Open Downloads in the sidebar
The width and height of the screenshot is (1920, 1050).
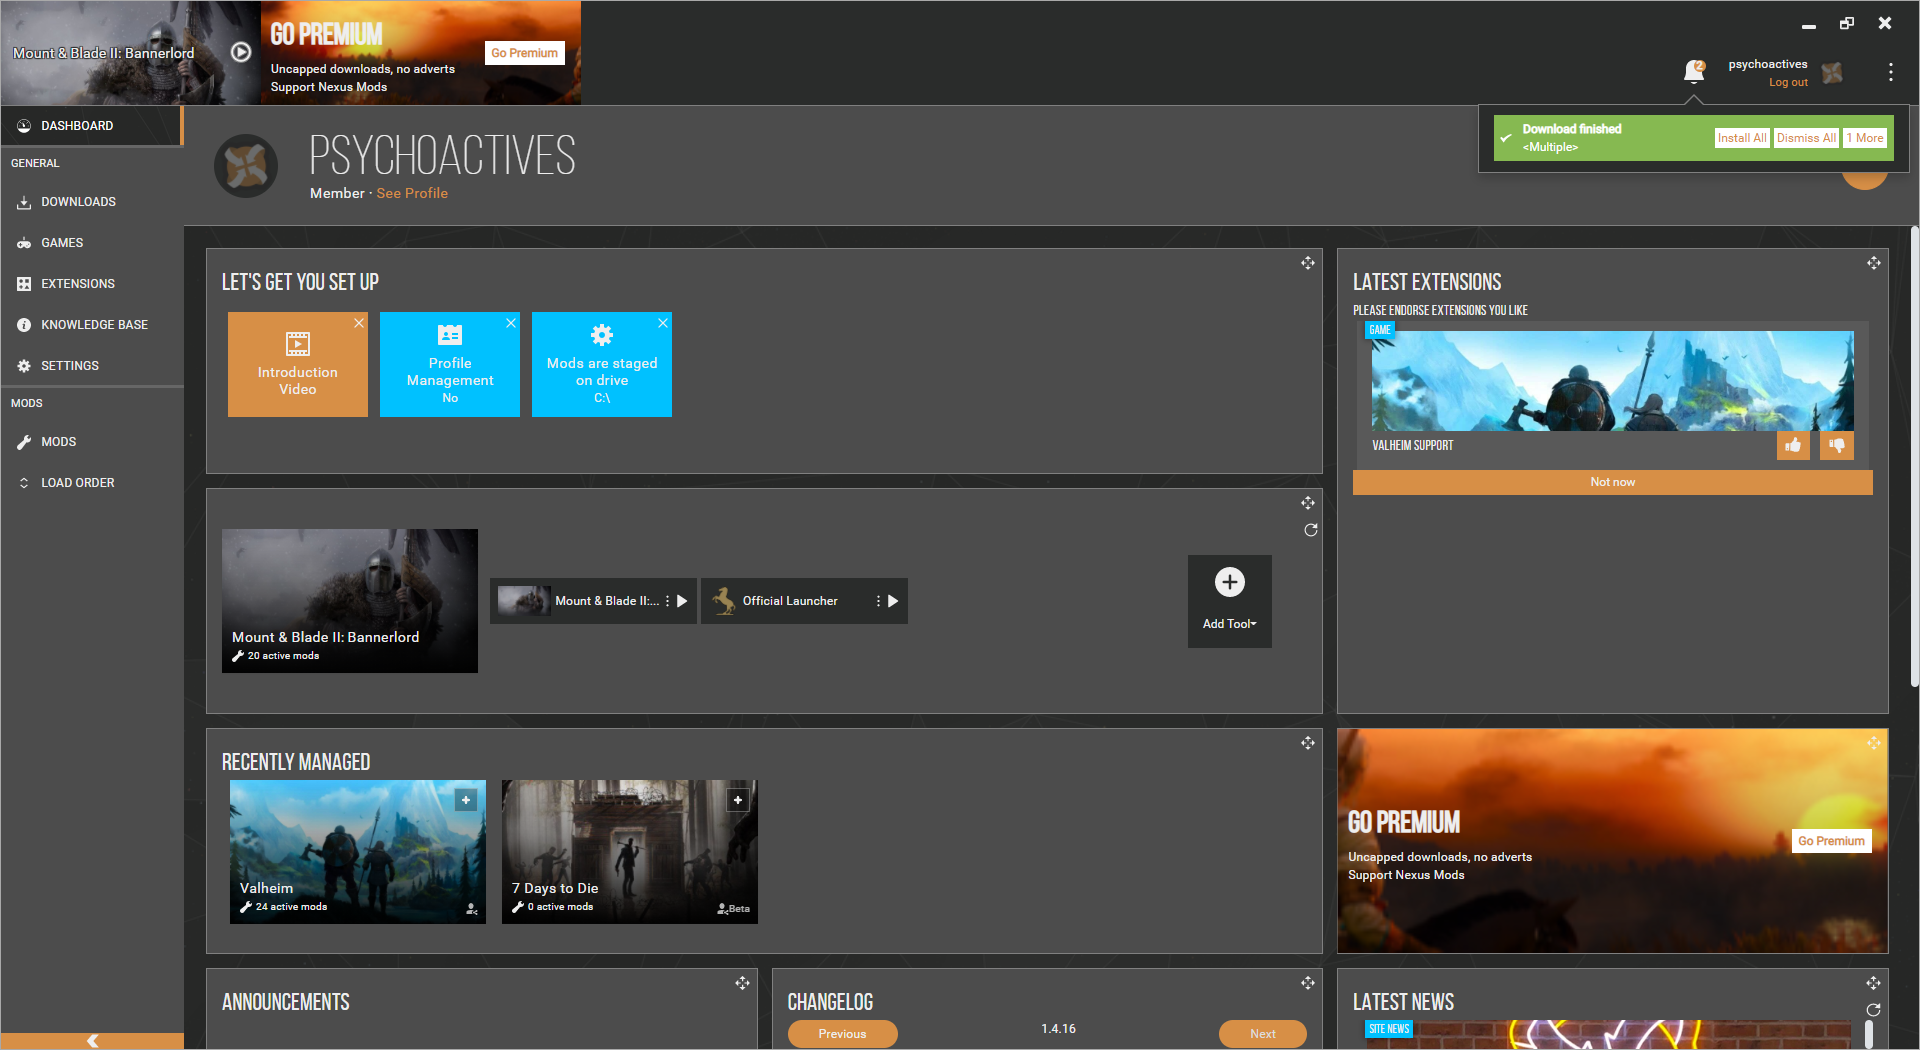pyautogui.click(x=92, y=202)
